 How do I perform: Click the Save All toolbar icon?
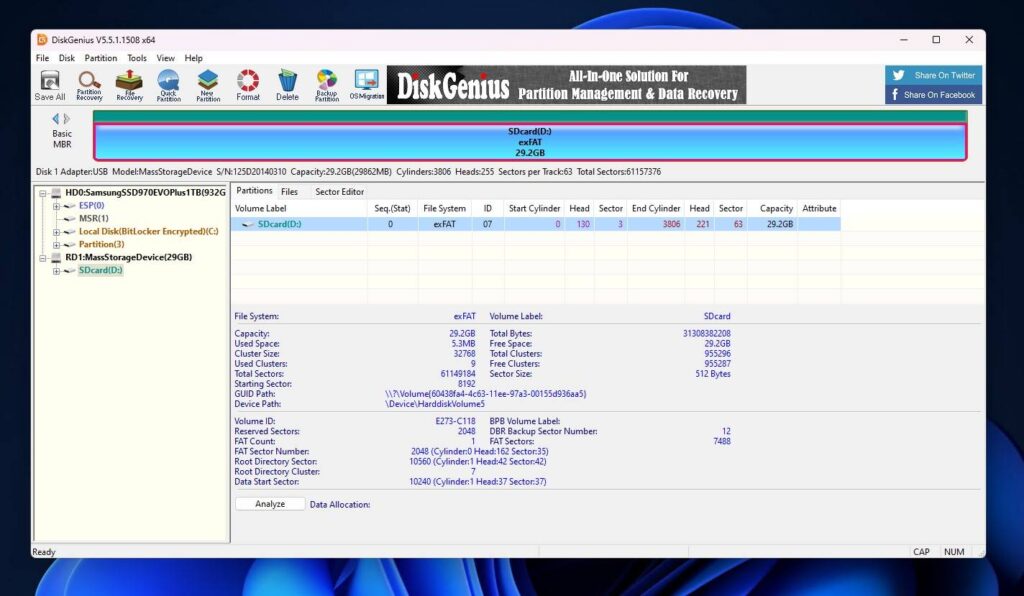pyautogui.click(x=50, y=85)
